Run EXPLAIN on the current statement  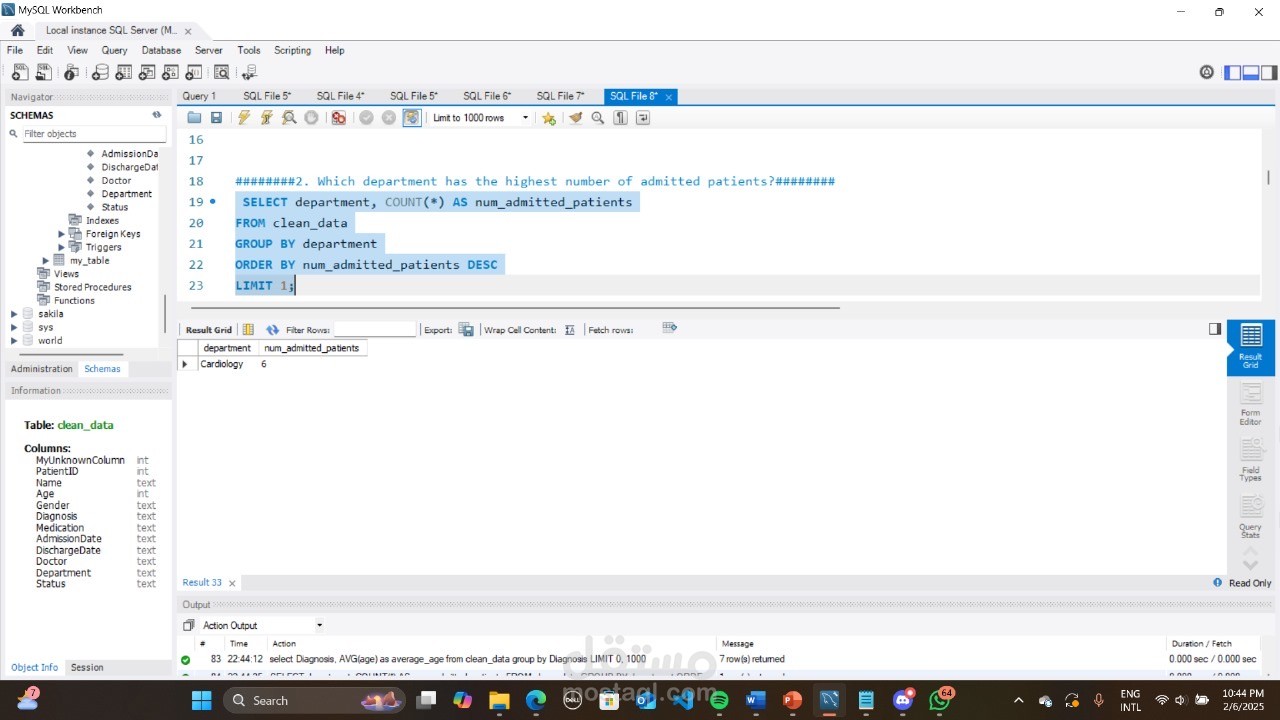coord(289,118)
